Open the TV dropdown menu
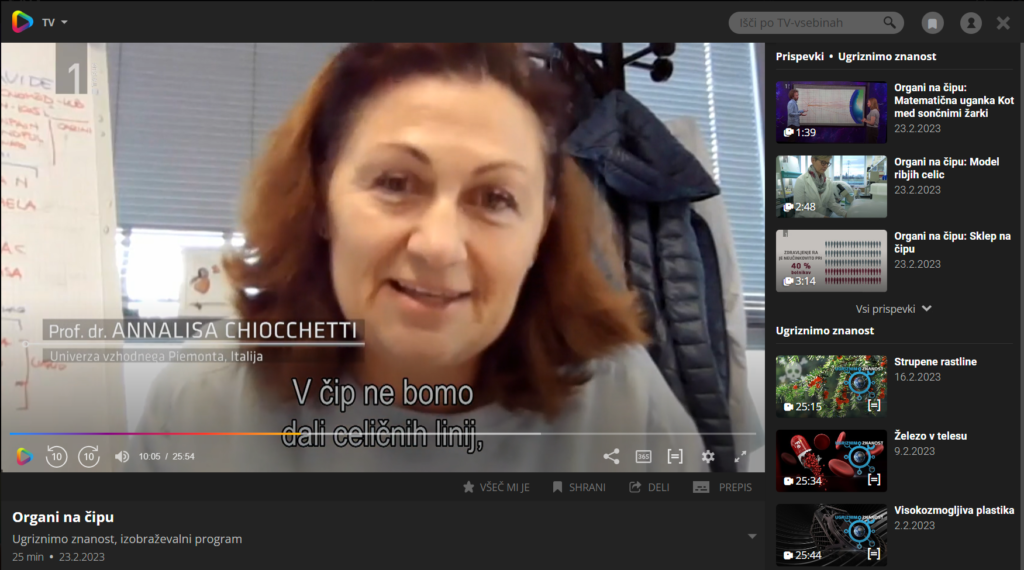1024x570 pixels. [x=55, y=22]
